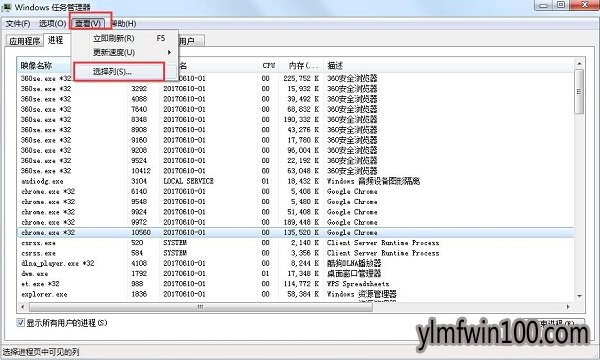Choose 立即刷新(R) from the View menu
The image size is (600, 360).
pos(125,38)
